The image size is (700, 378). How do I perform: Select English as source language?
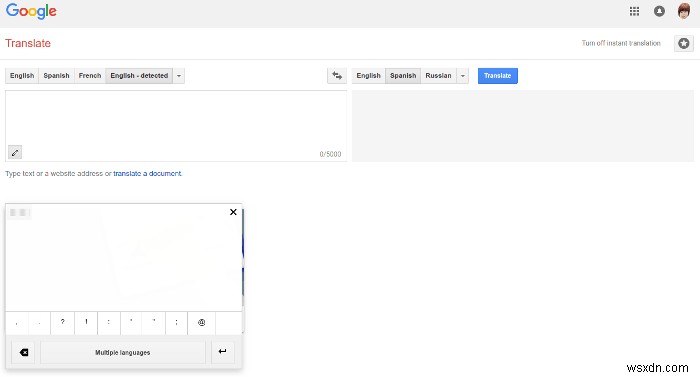tap(22, 76)
